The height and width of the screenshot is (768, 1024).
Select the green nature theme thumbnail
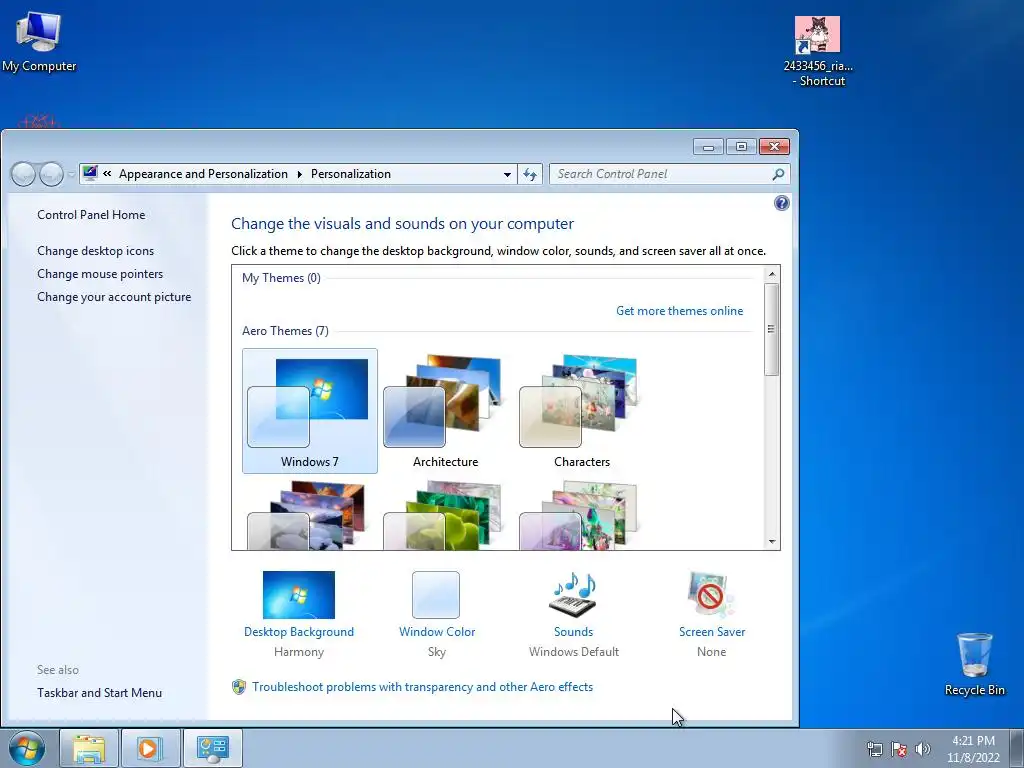(445, 515)
